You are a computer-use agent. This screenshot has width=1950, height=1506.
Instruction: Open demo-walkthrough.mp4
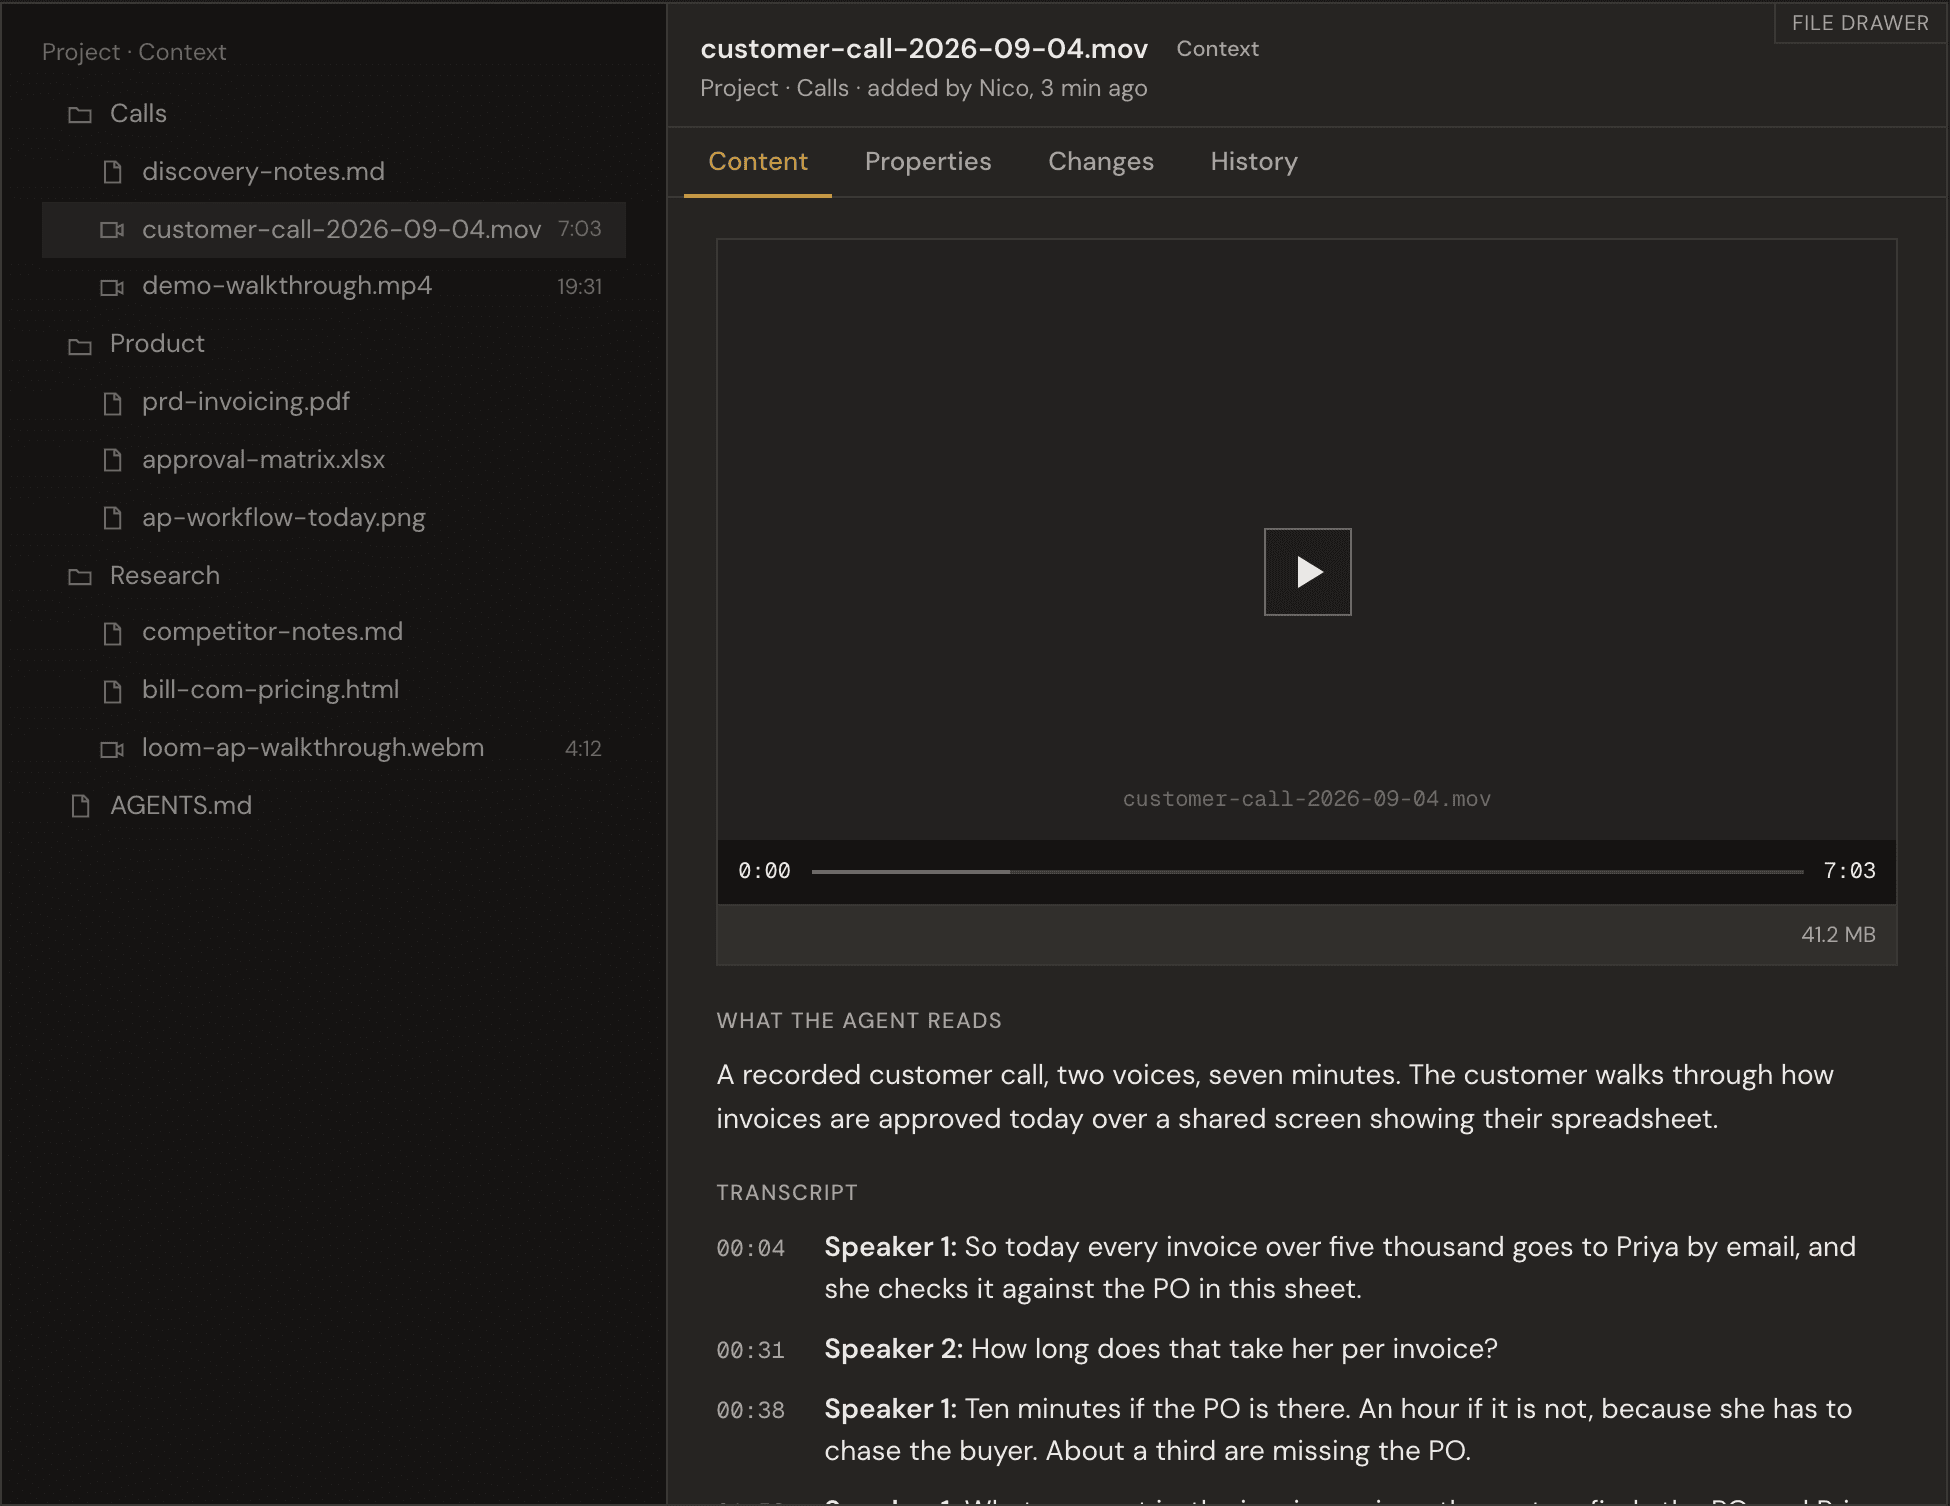click(x=334, y=286)
